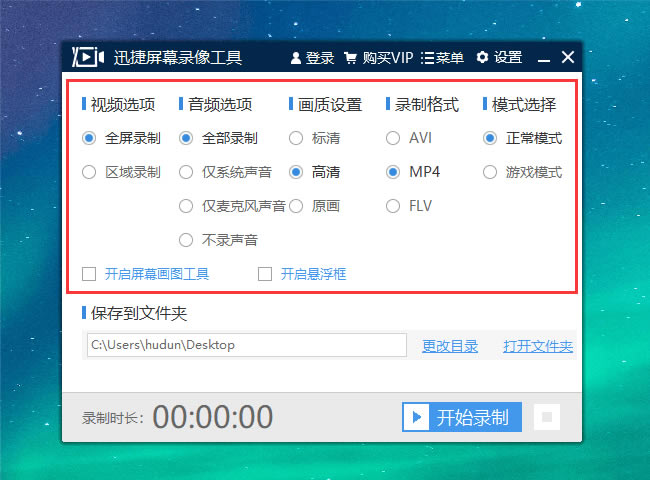Start recording with 开始录制 button
The width and height of the screenshot is (650, 480).
click(463, 417)
